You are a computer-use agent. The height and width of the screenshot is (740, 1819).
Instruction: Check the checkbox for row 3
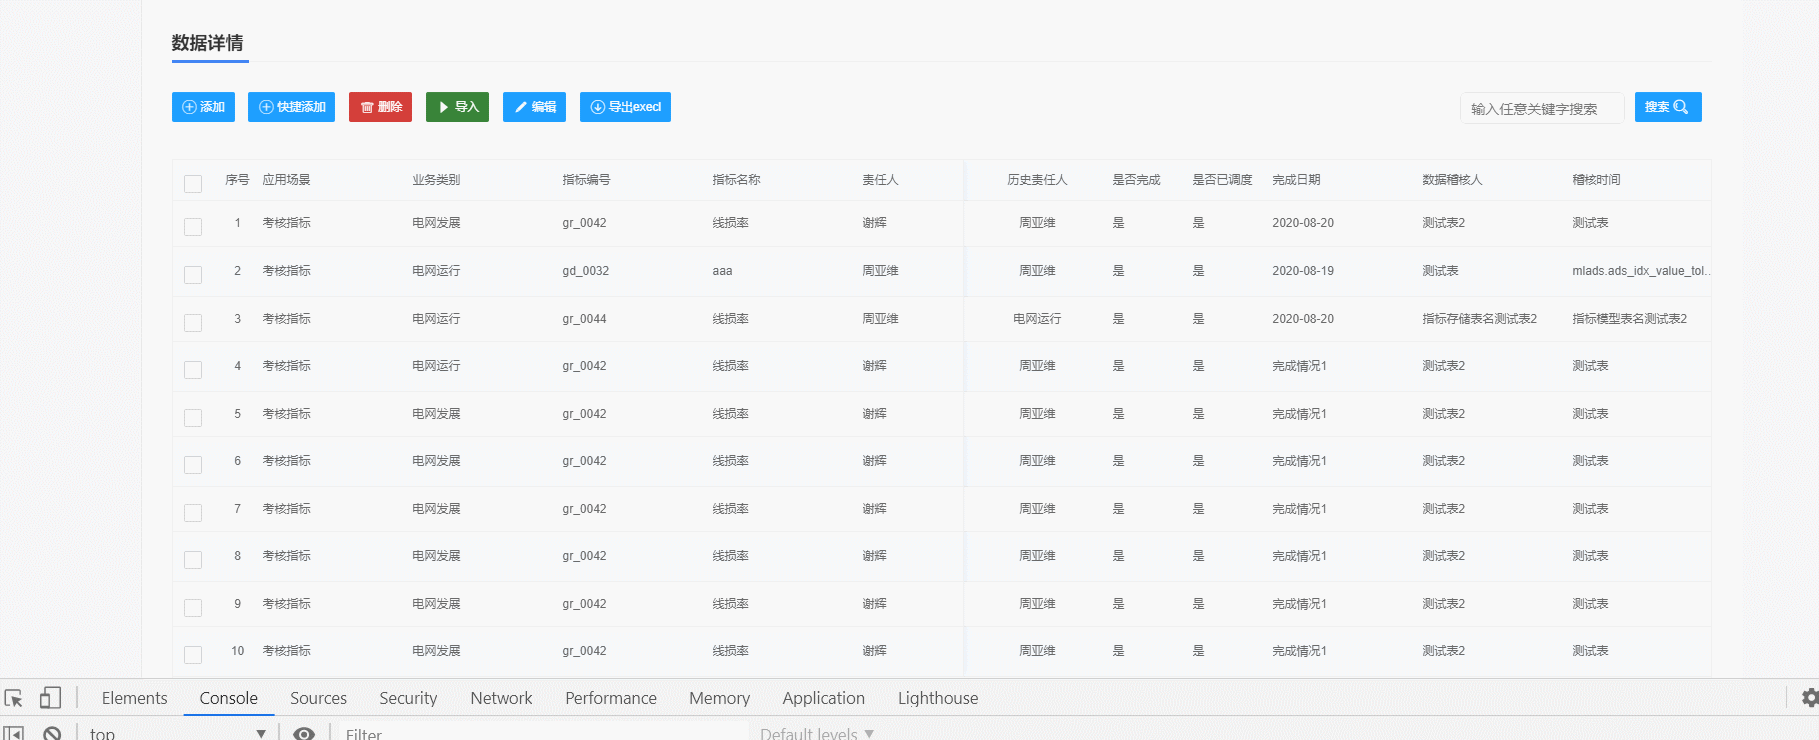pos(193,323)
